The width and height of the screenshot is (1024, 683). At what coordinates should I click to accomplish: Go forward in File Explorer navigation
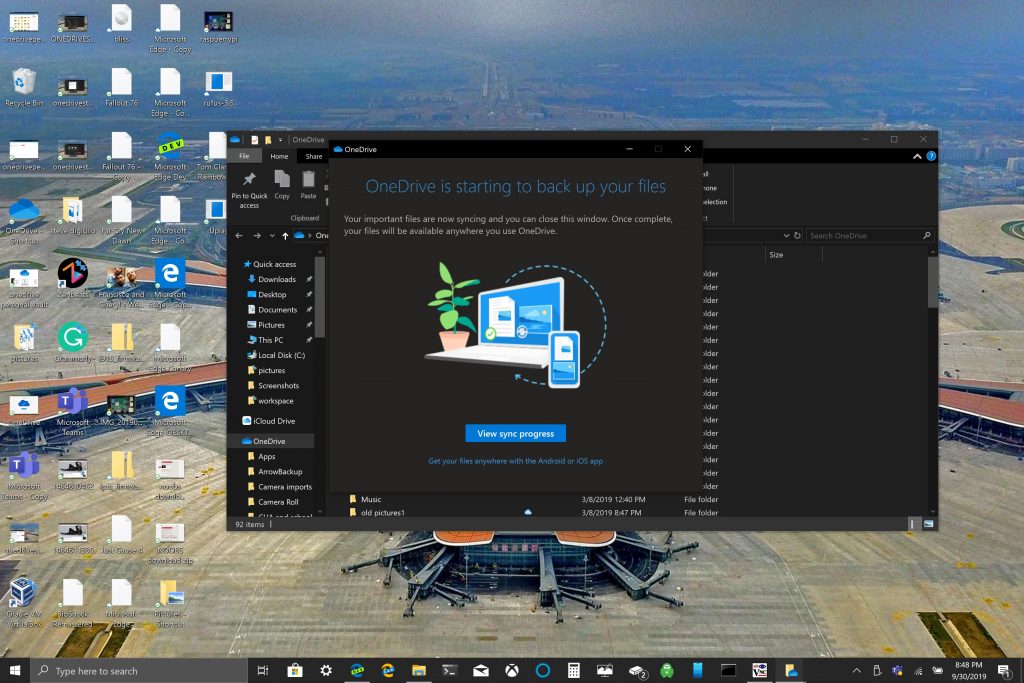click(257, 236)
